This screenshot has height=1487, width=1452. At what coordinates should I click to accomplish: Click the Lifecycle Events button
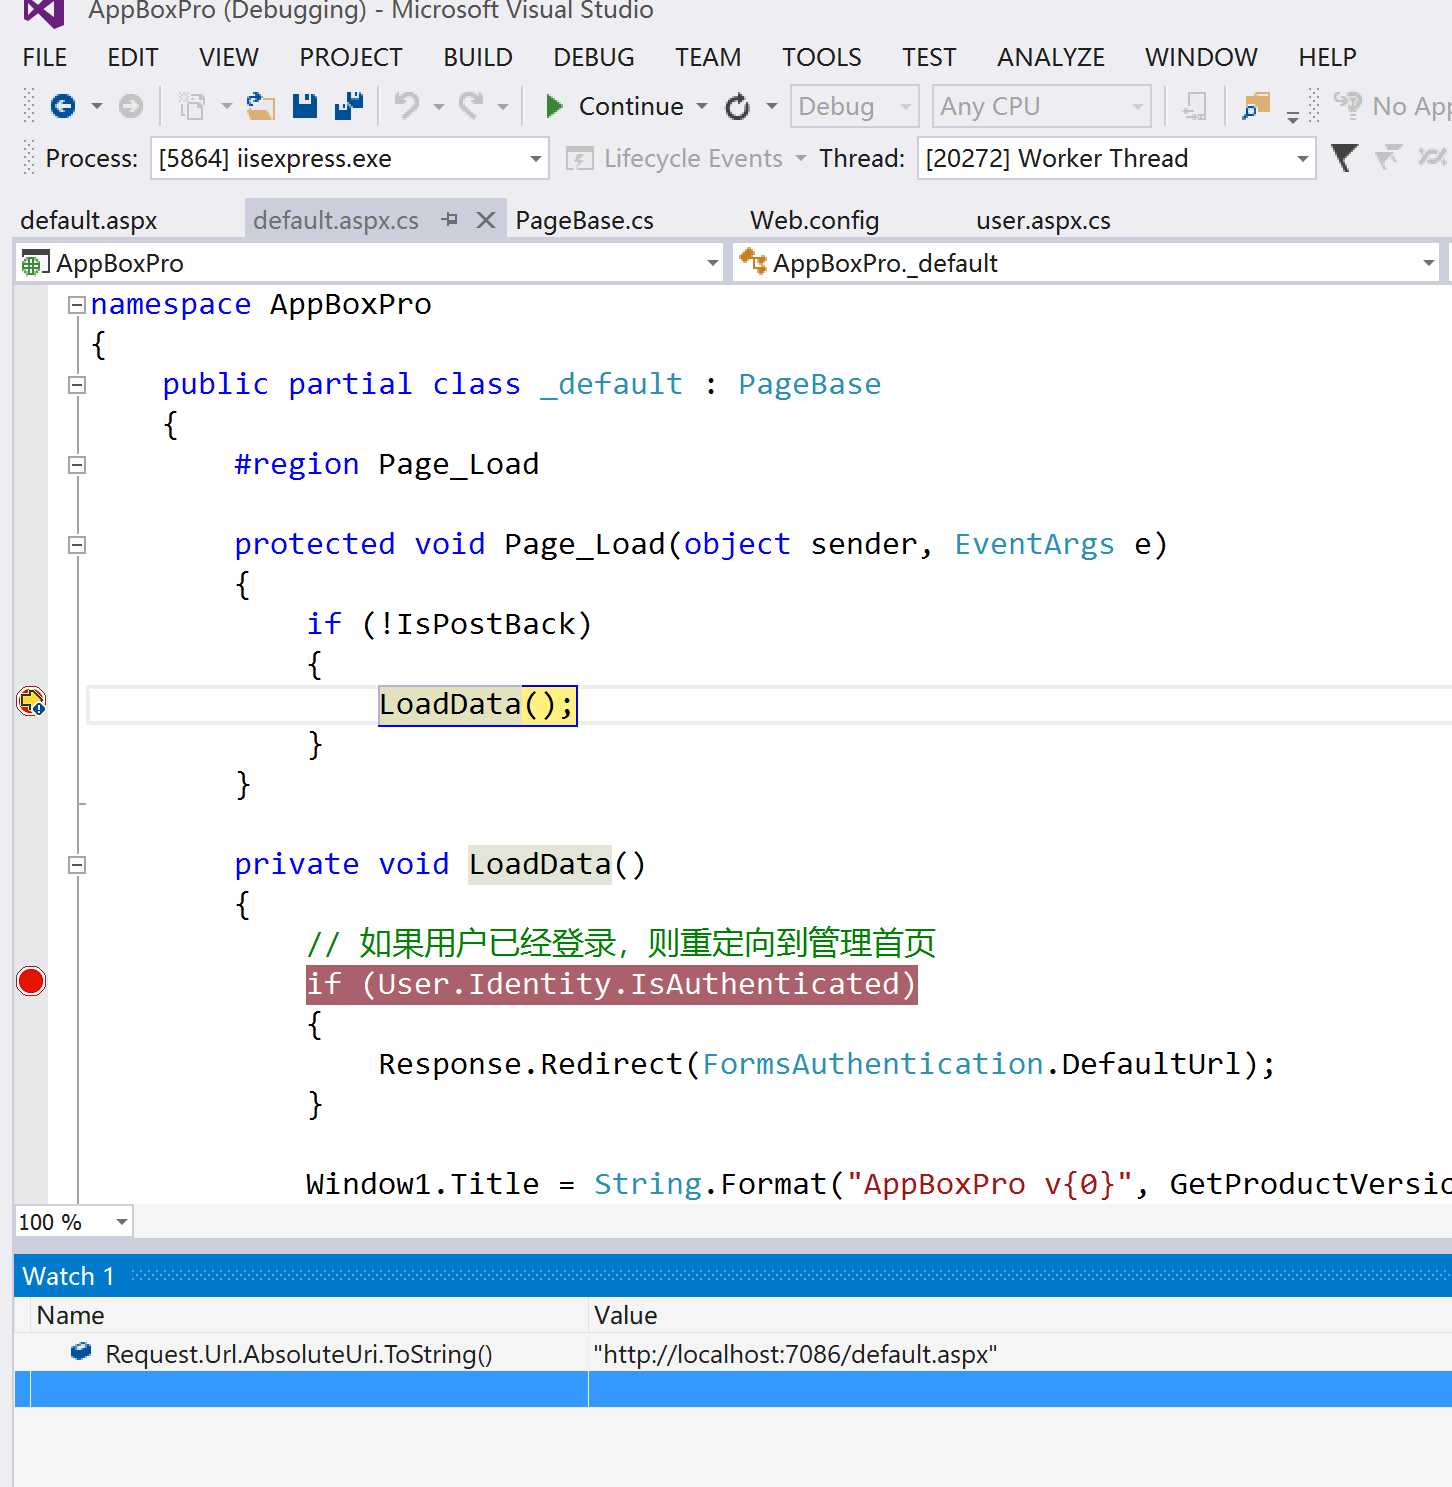[x=676, y=158]
